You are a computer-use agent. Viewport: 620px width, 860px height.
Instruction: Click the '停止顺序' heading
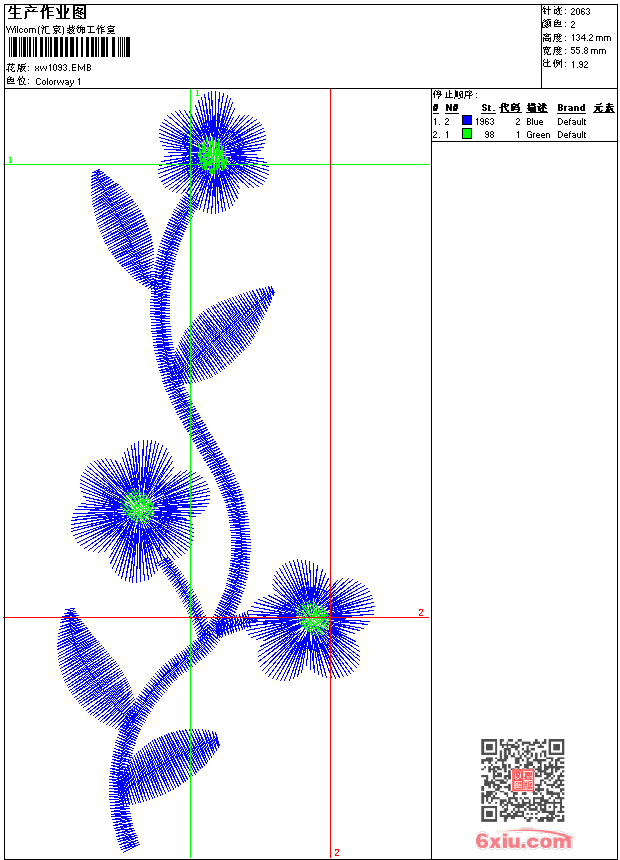coord(455,94)
